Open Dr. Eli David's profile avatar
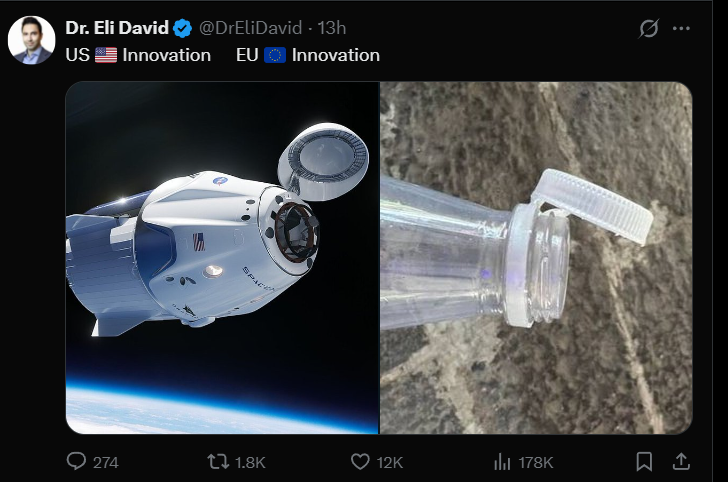 click(31, 40)
